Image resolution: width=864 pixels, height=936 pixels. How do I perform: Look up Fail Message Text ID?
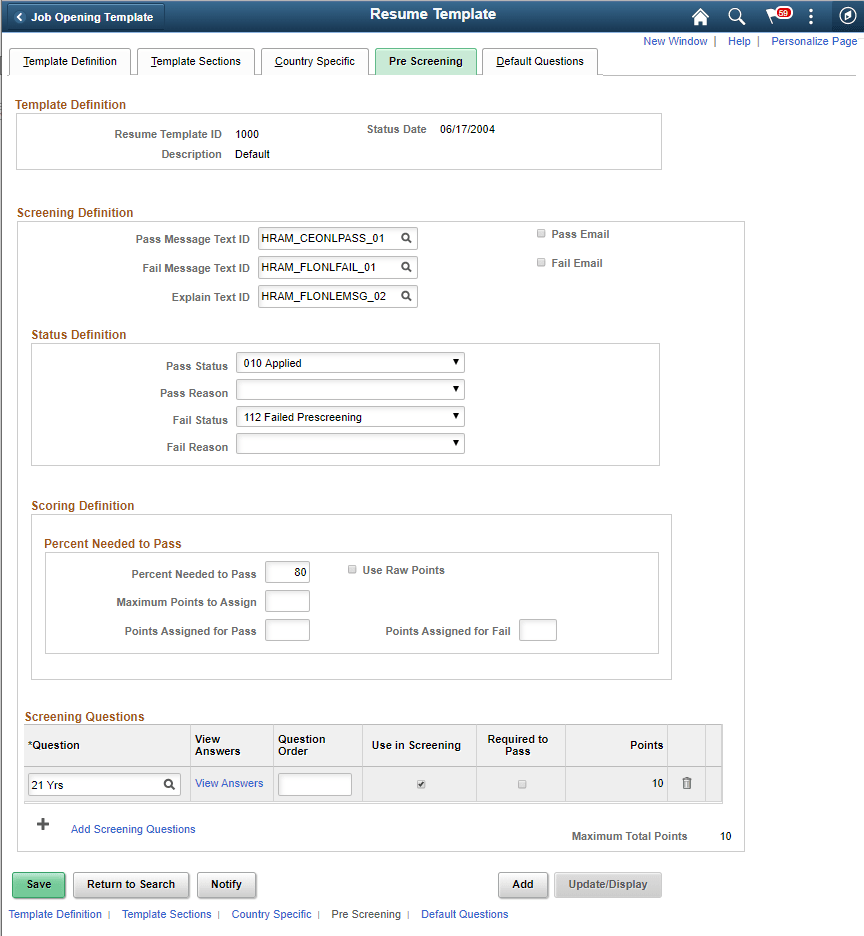click(x=406, y=267)
